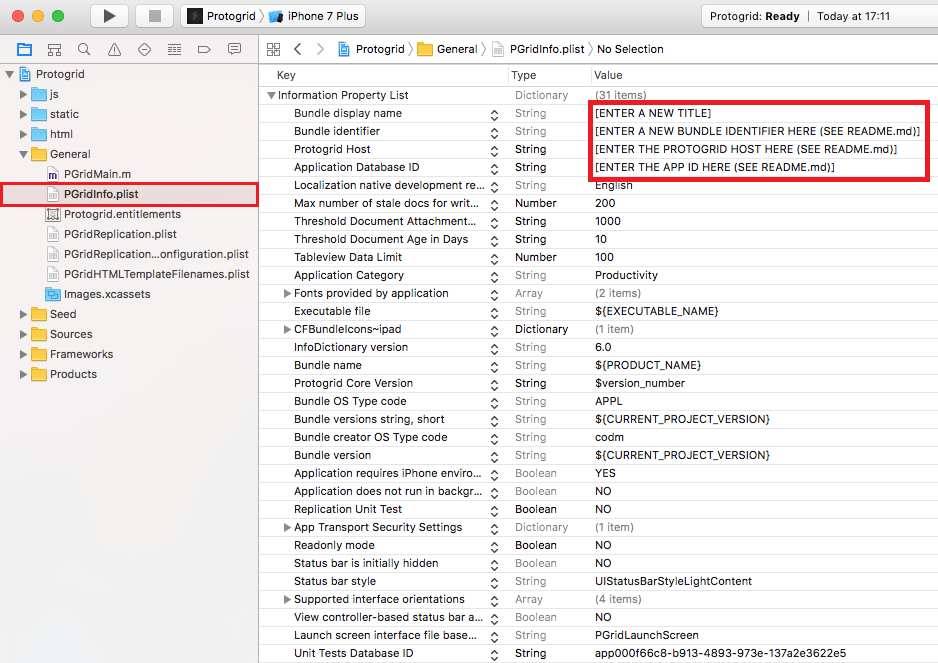Click the value 200 for stale docs
Screen dimensions: 938x663
coord(605,203)
